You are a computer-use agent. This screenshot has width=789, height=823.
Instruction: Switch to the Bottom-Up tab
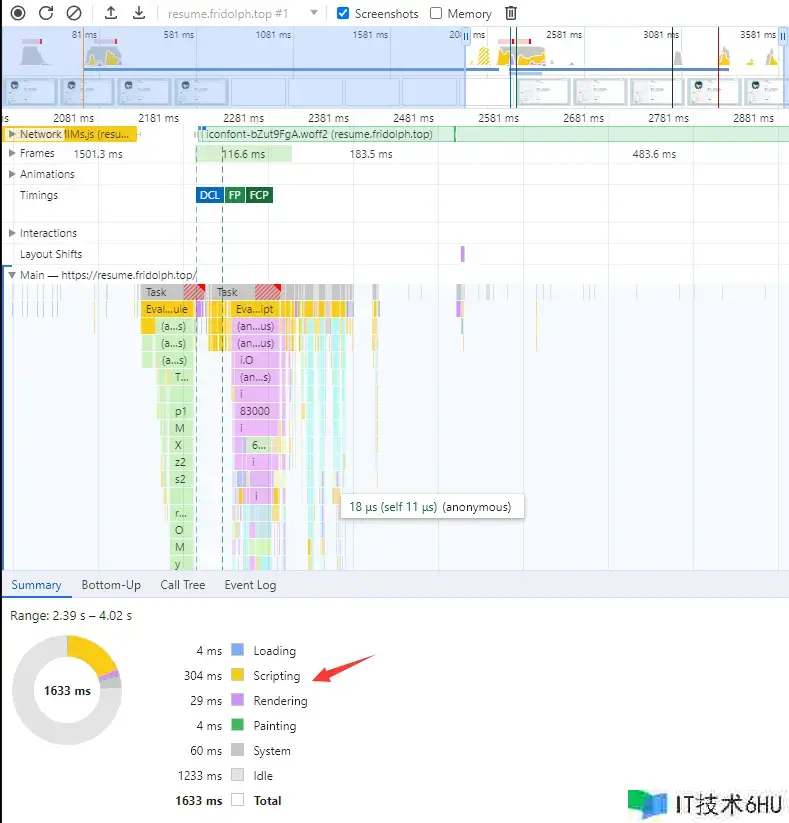click(x=111, y=585)
